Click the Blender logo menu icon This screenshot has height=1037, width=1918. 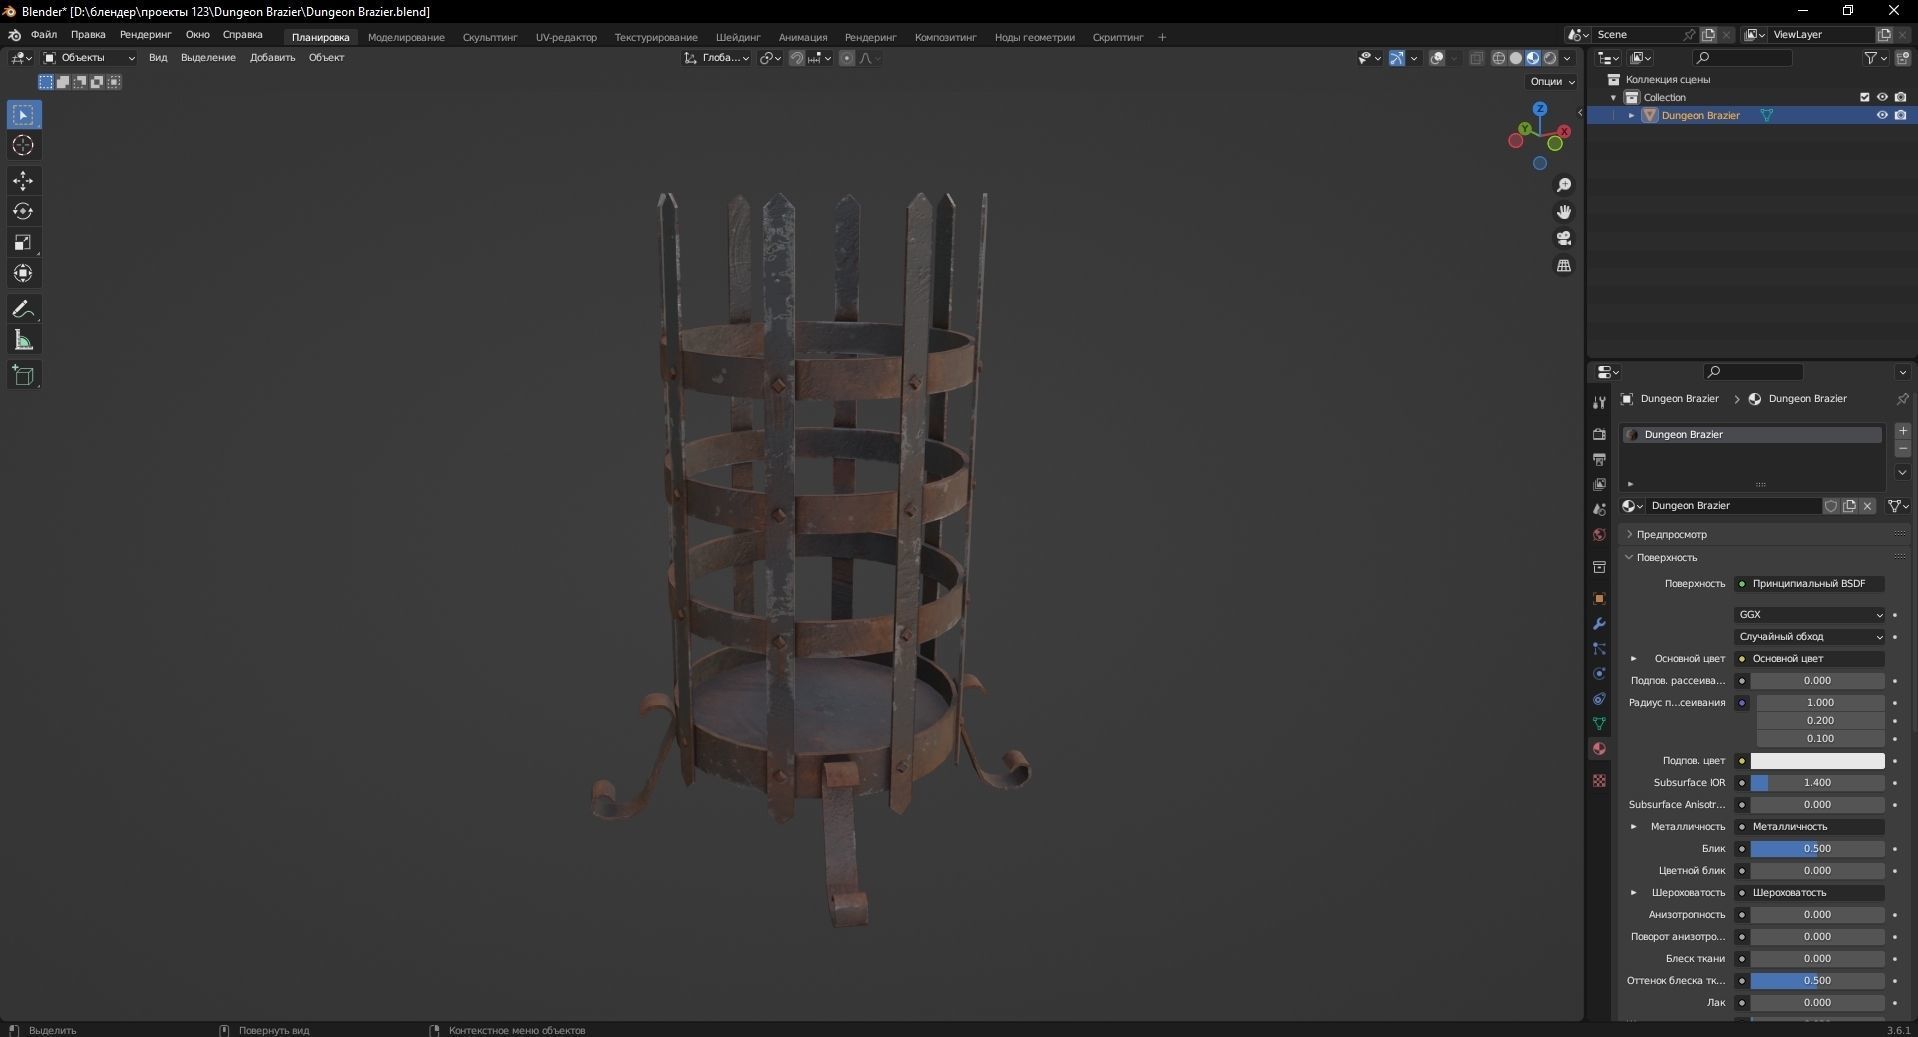pos(14,35)
